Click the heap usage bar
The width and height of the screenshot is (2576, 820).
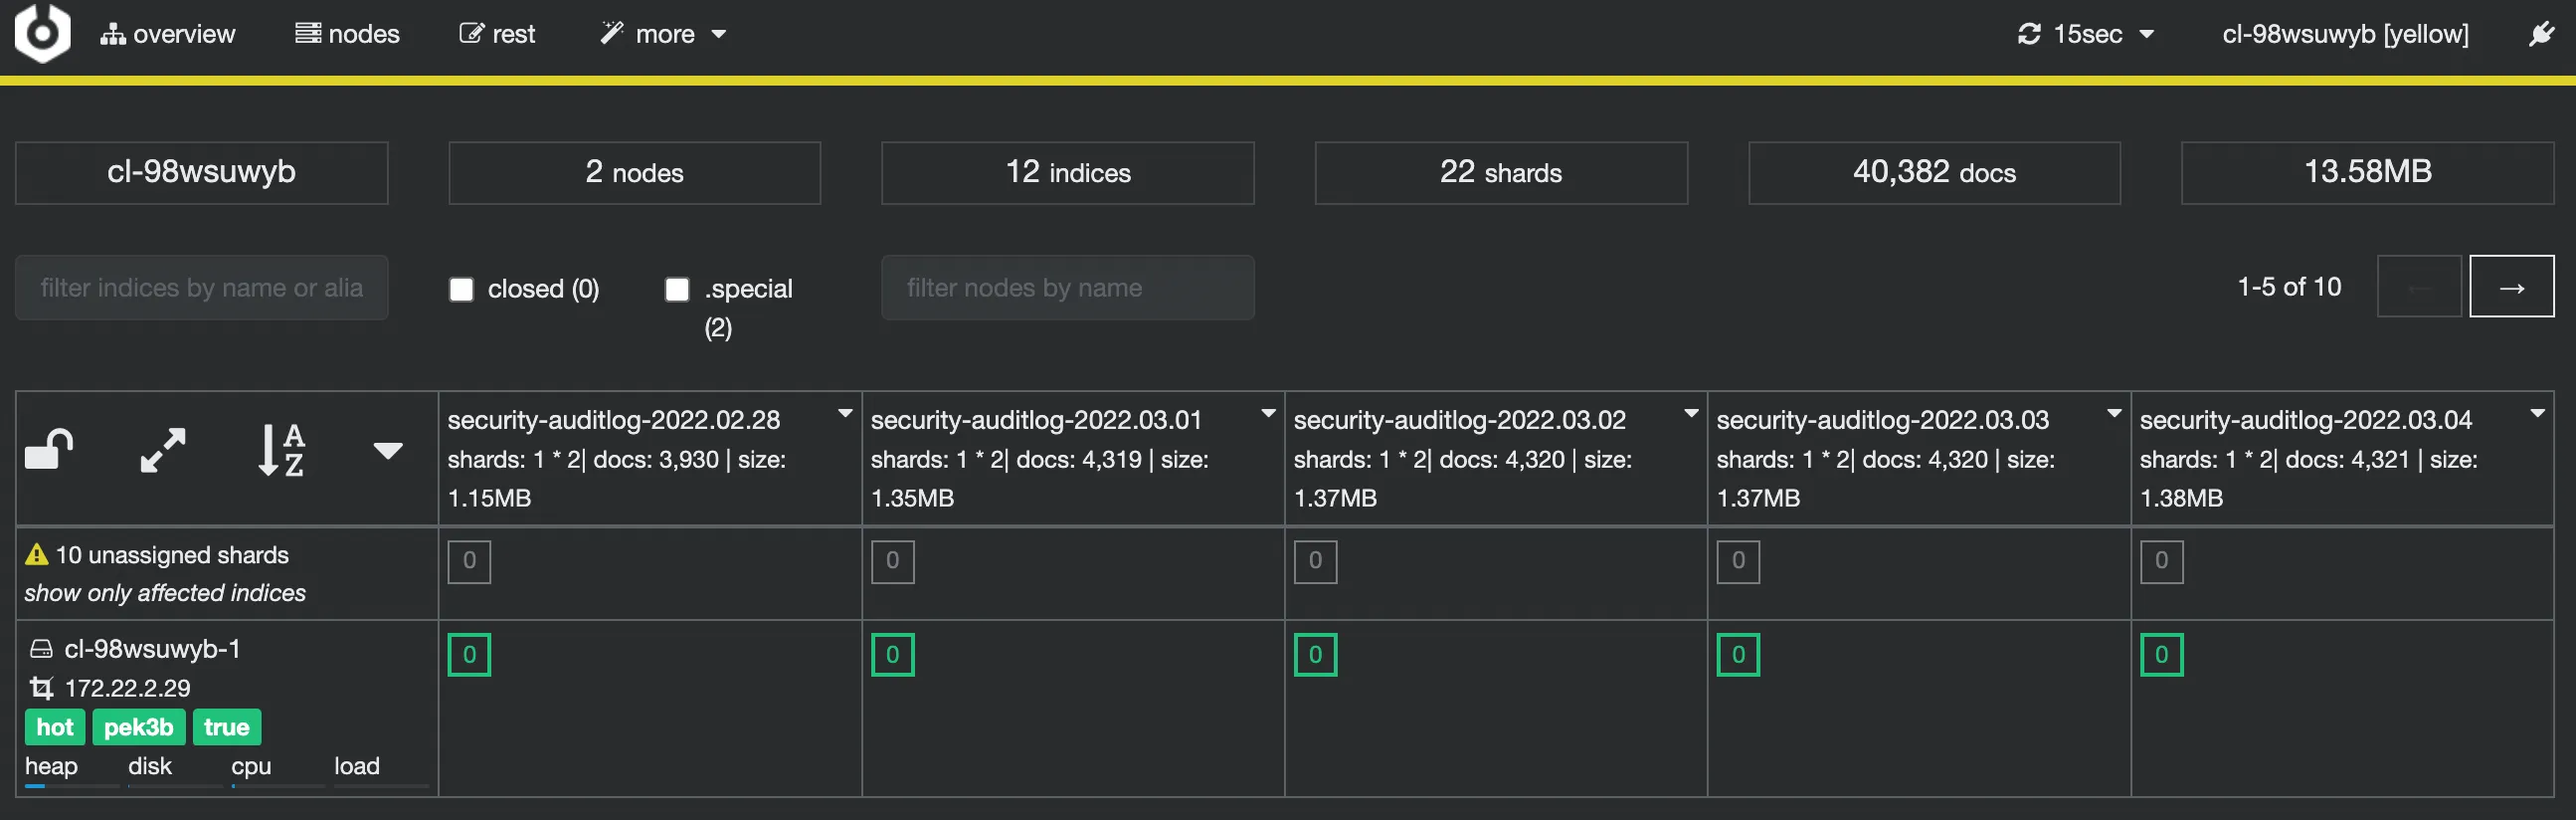(x=71, y=785)
